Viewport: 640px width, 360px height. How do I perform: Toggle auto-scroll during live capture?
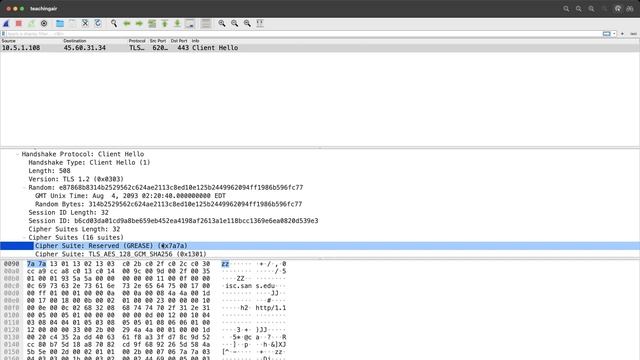[190, 24]
